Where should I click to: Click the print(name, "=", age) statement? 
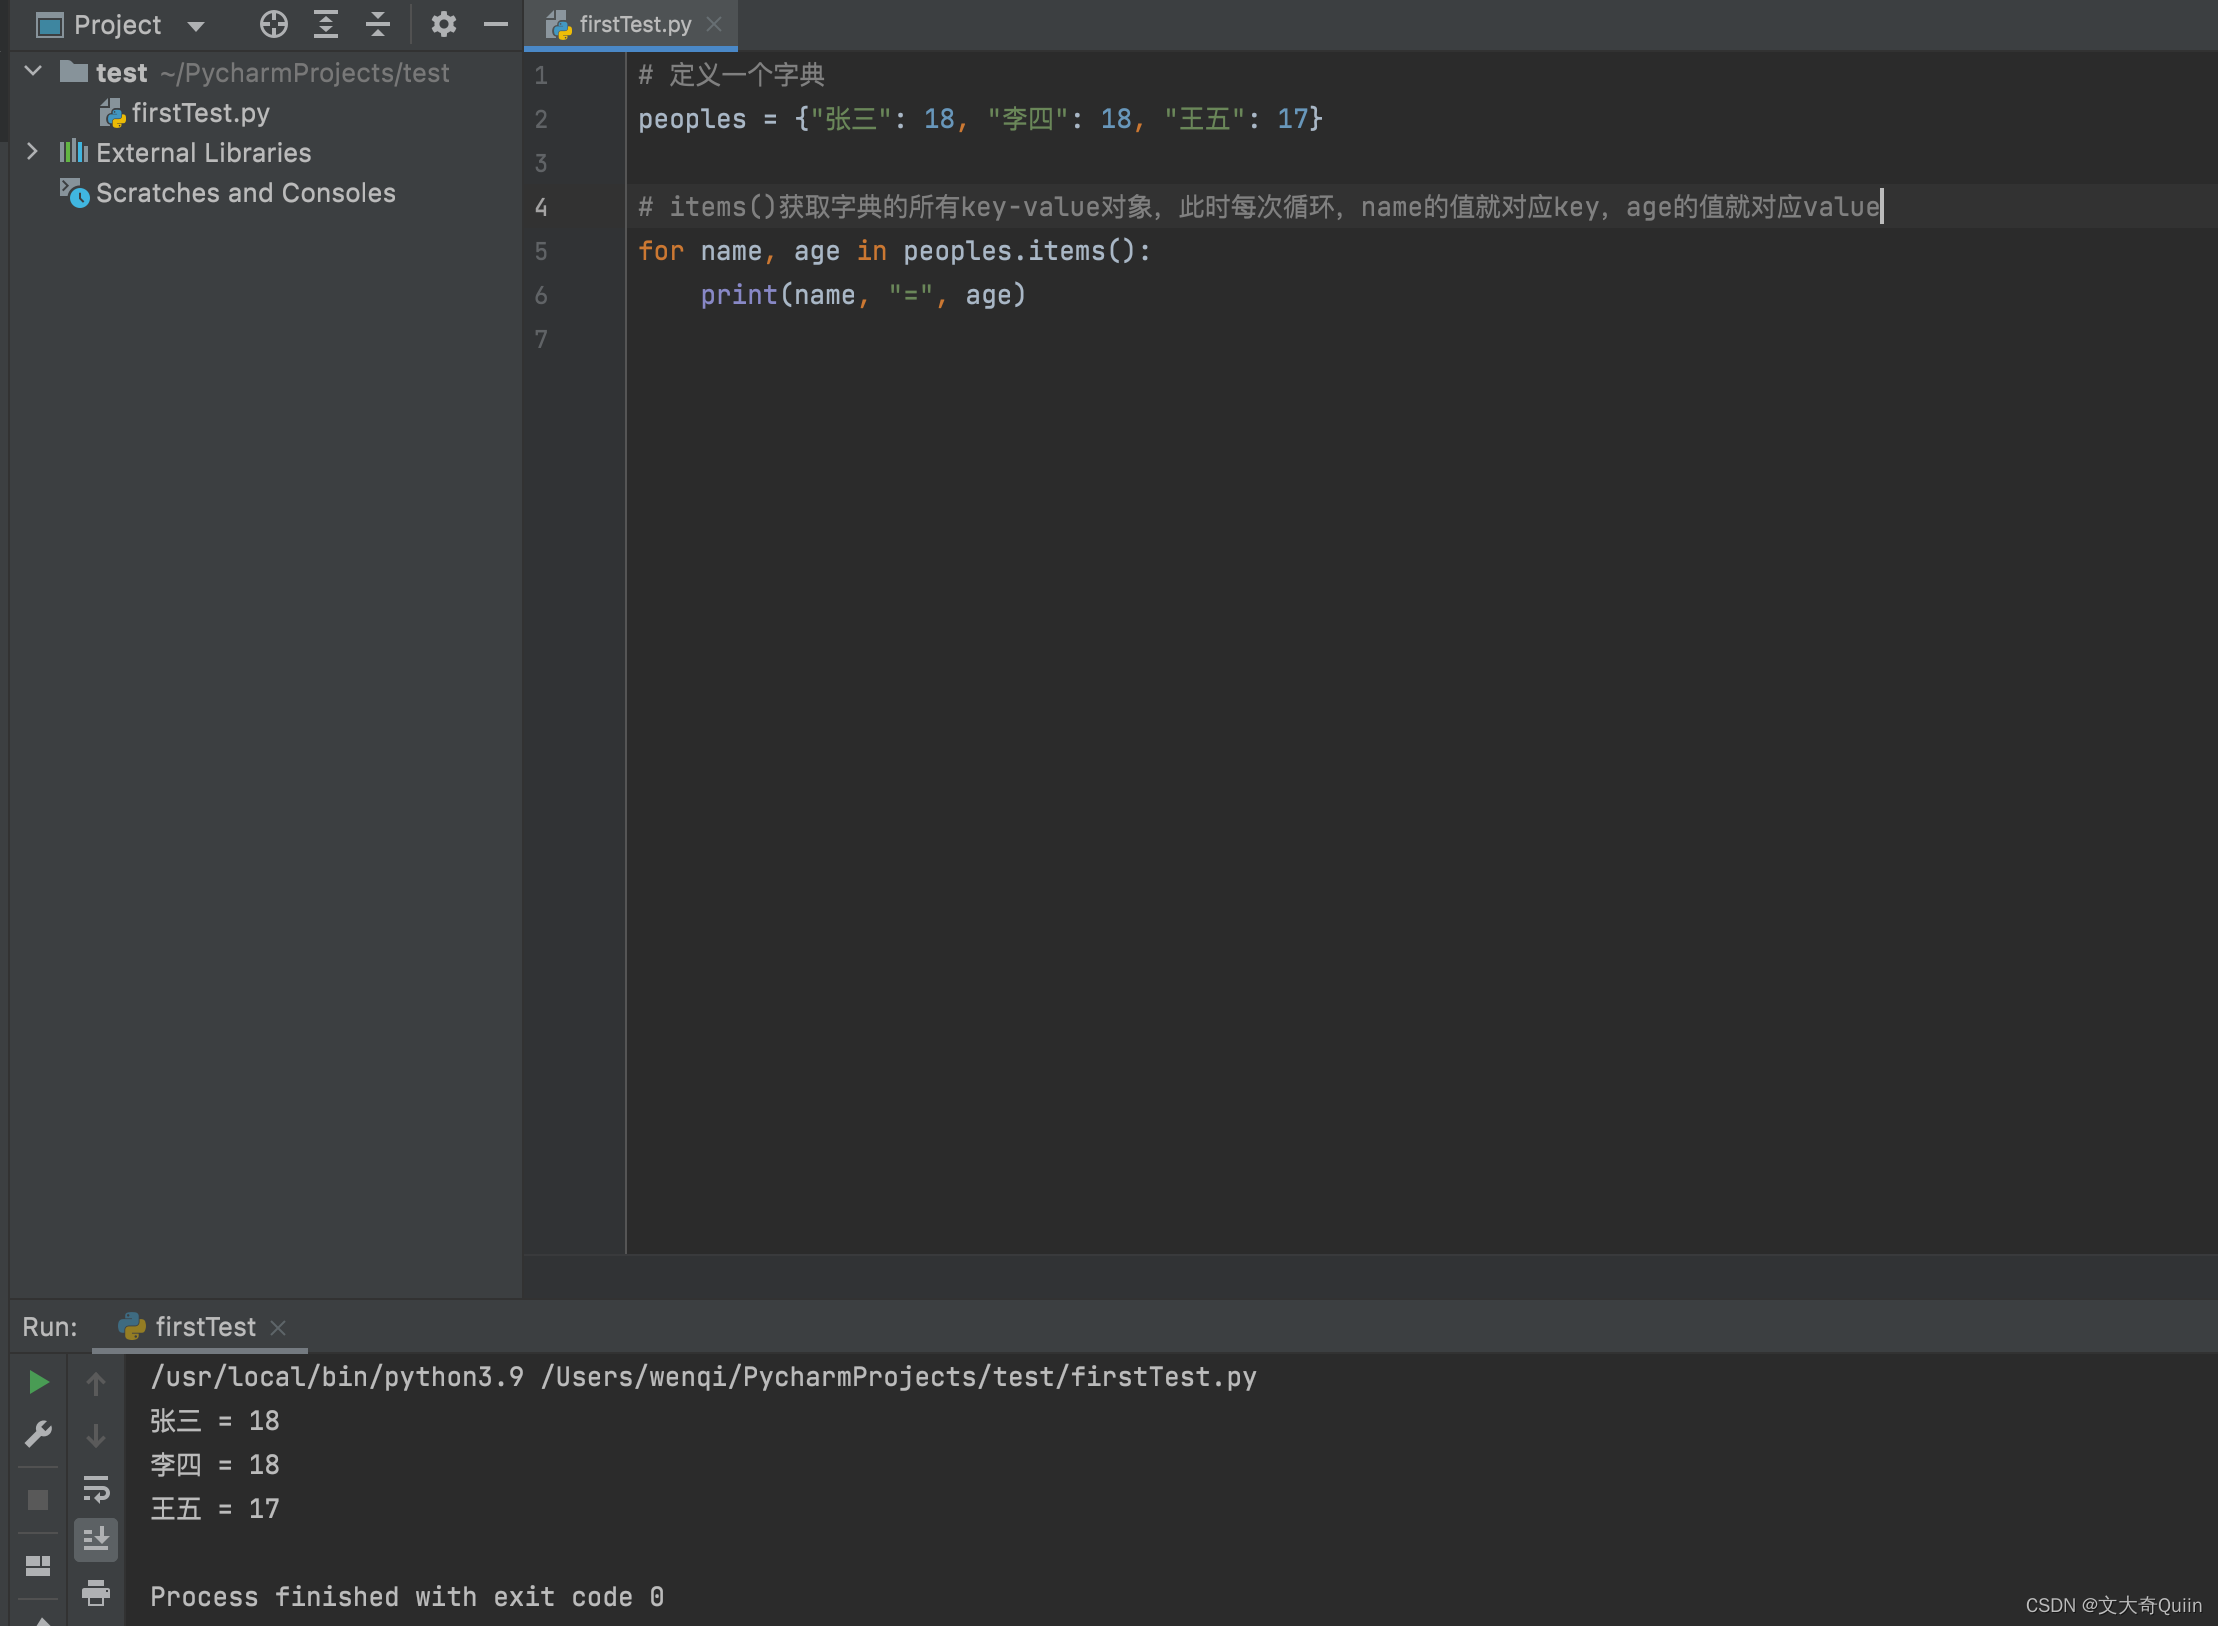tap(863, 295)
